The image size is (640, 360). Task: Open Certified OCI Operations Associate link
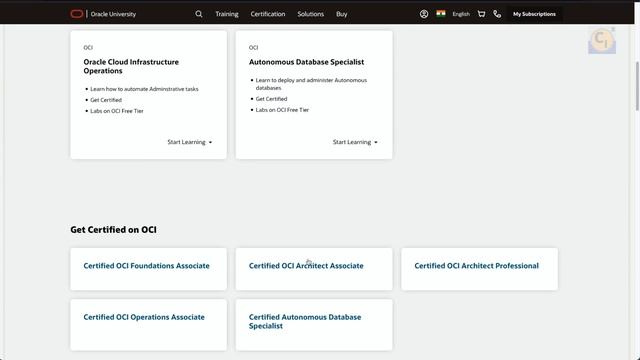pos(144,317)
